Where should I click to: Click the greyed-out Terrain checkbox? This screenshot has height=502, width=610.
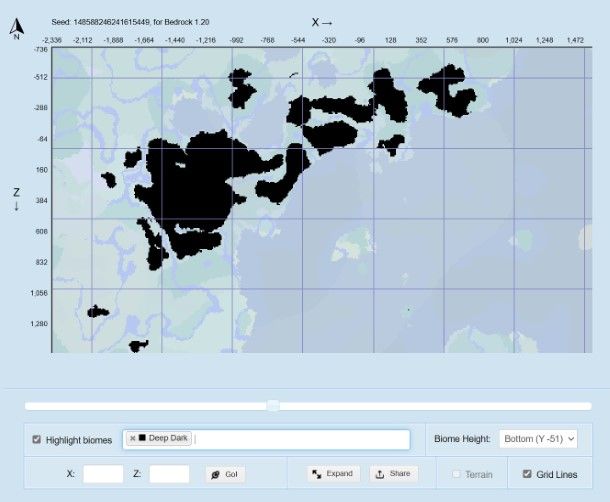pos(457,474)
